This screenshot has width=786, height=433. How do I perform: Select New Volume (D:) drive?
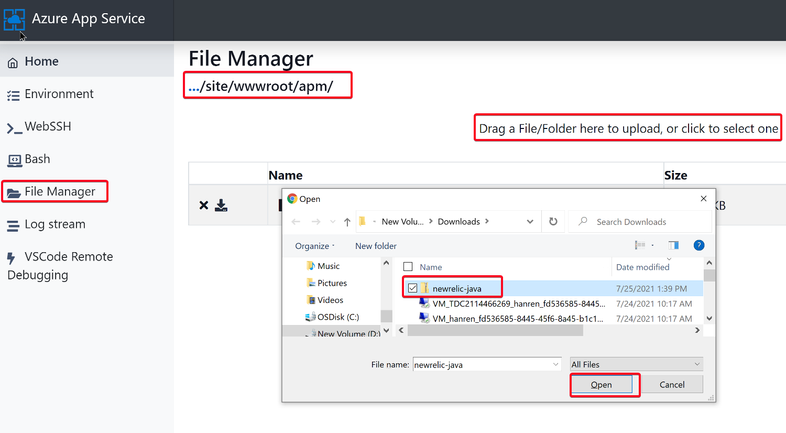pyautogui.click(x=343, y=333)
